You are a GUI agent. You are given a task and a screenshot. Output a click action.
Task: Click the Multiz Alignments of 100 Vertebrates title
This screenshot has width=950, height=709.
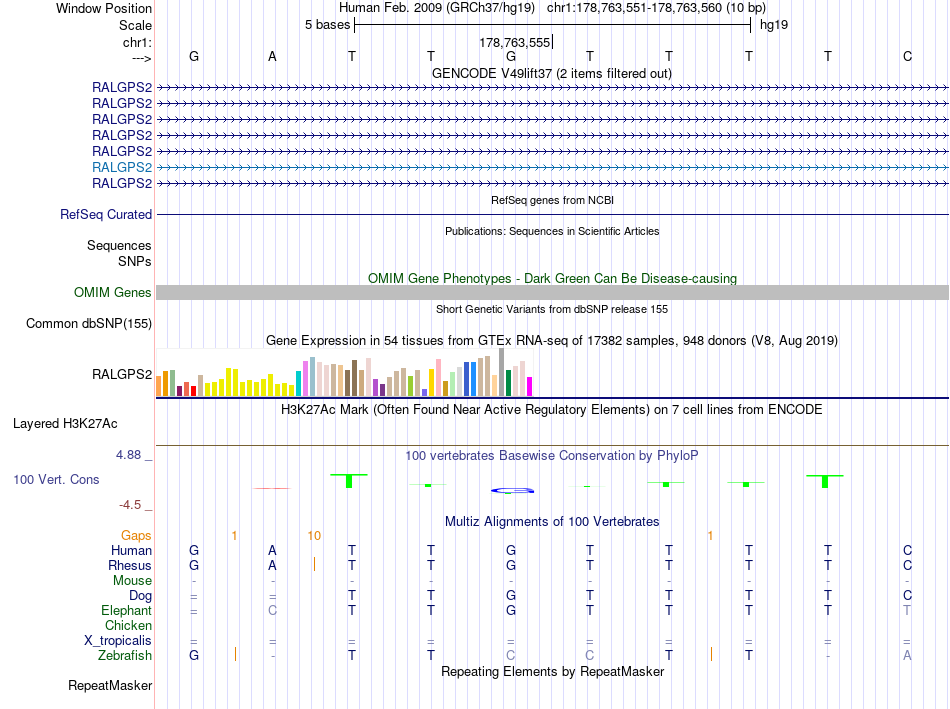(552, 522)
